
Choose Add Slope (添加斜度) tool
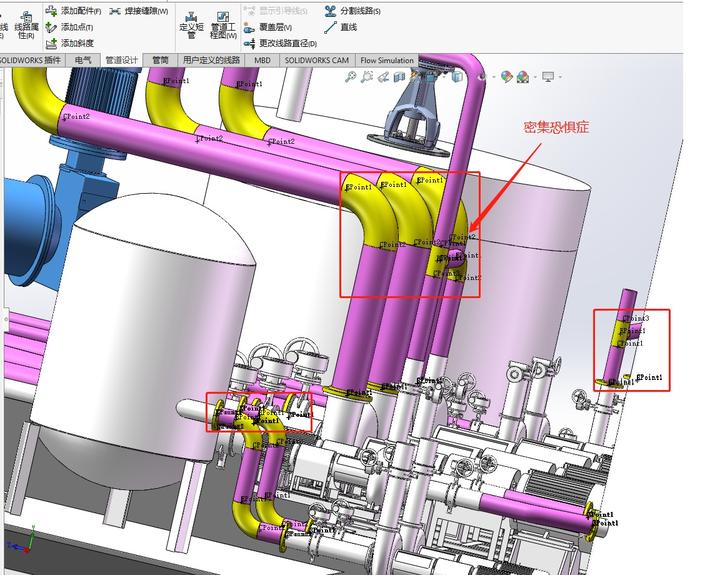70,43
